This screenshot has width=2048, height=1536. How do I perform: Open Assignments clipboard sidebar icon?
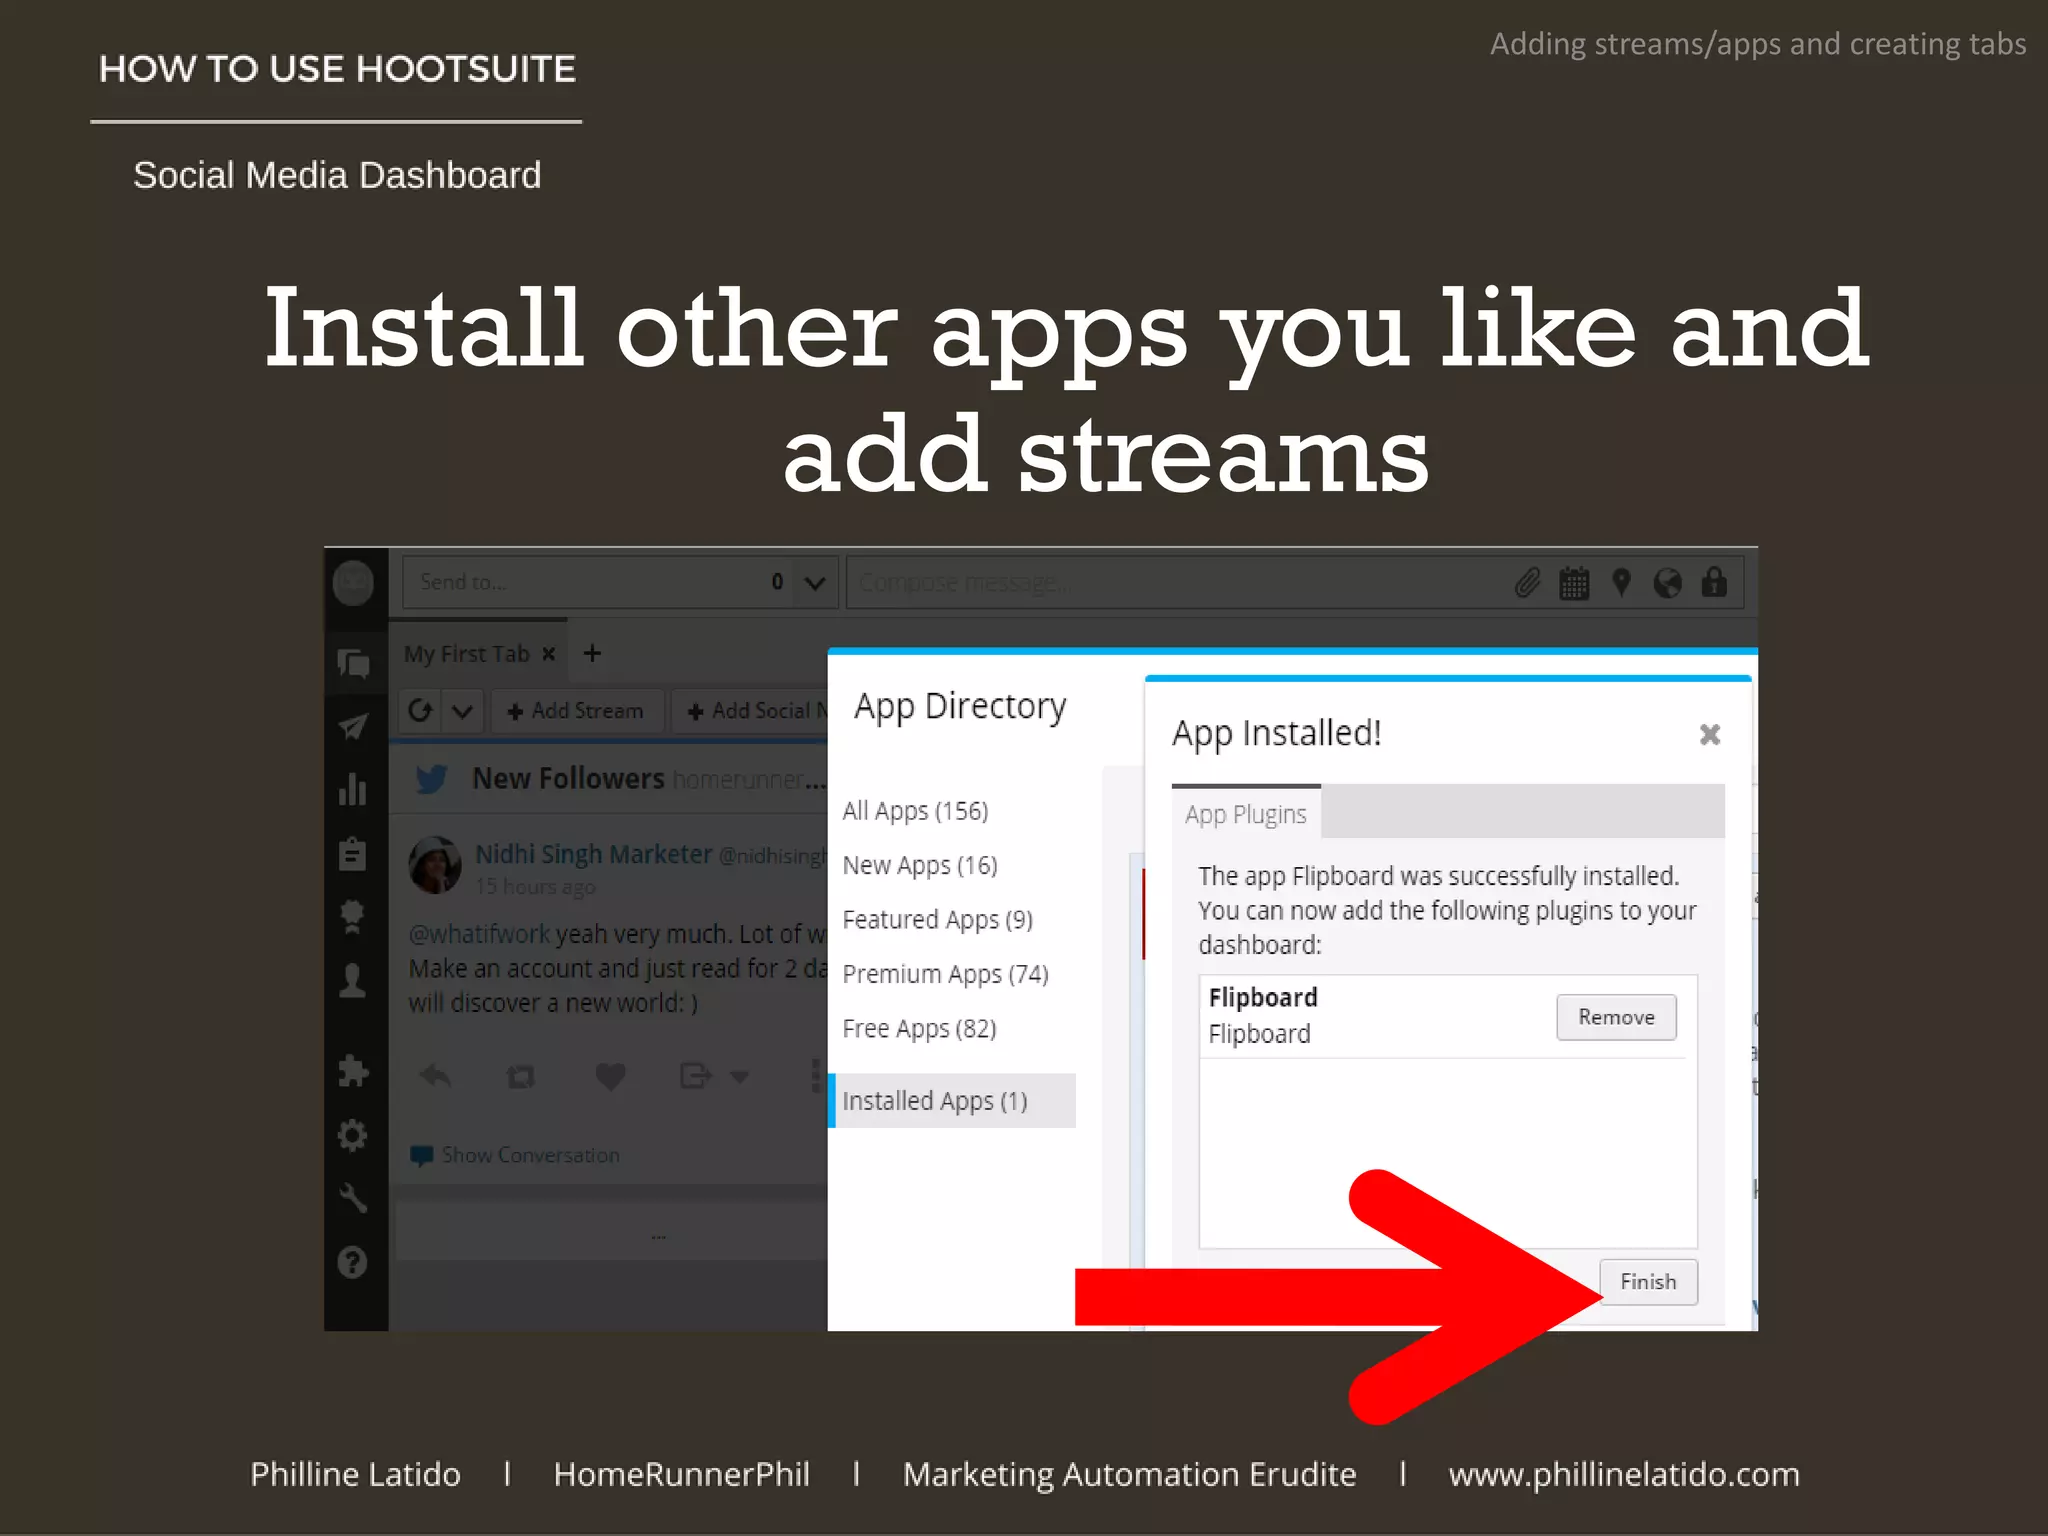click(x=353, y=853)
